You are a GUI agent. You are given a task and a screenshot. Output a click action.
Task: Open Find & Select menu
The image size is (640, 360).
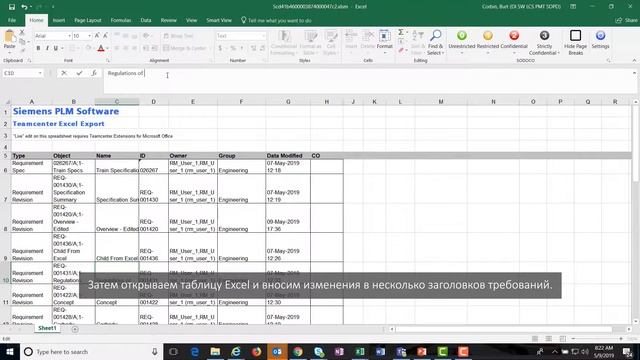(x=436, y=42)
